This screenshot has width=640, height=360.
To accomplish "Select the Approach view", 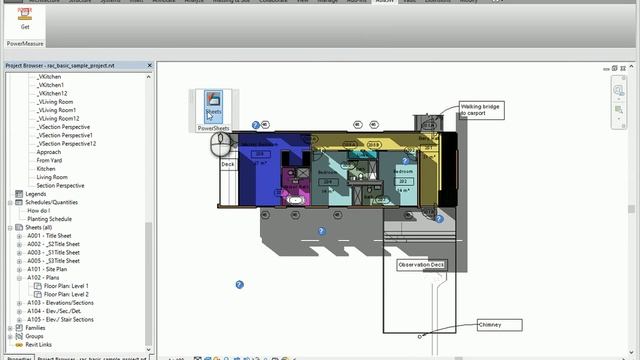I will pyautogui.click(x=49, y=152).
